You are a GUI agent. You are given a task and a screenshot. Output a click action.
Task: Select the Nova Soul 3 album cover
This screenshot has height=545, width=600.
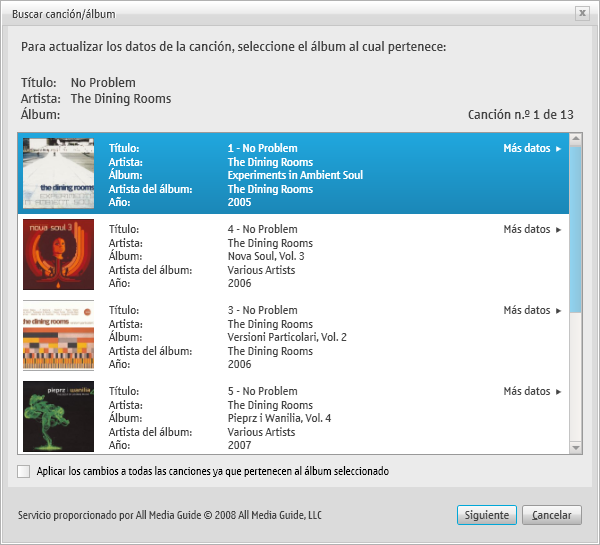point(58,255)
